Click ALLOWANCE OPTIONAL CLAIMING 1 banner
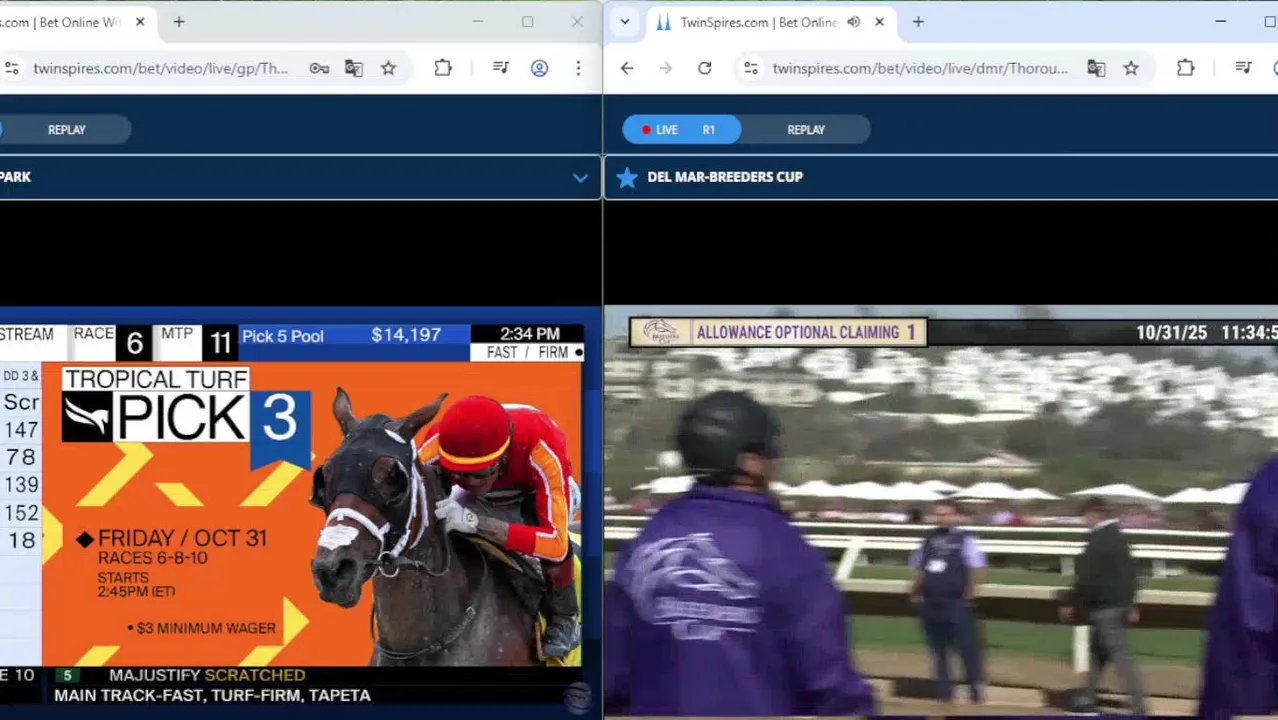1278x720 pixels. (778, 332)
